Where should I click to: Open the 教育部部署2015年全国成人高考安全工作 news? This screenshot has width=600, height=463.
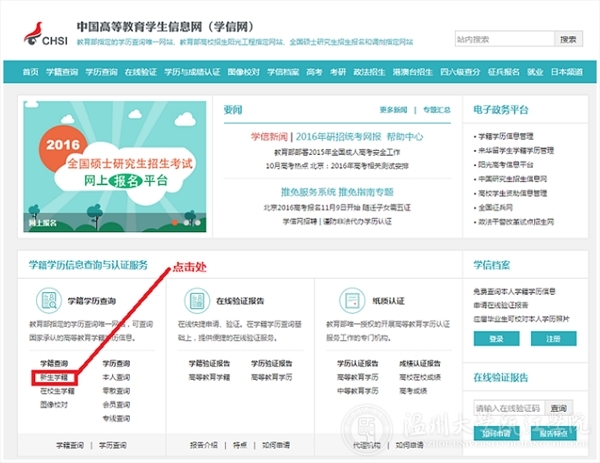click(337, 152)
